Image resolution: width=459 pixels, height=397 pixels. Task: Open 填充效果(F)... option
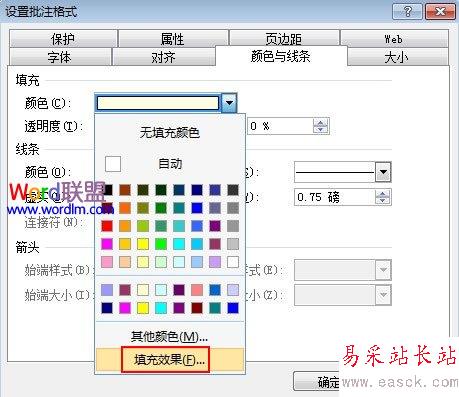(170, 360)
